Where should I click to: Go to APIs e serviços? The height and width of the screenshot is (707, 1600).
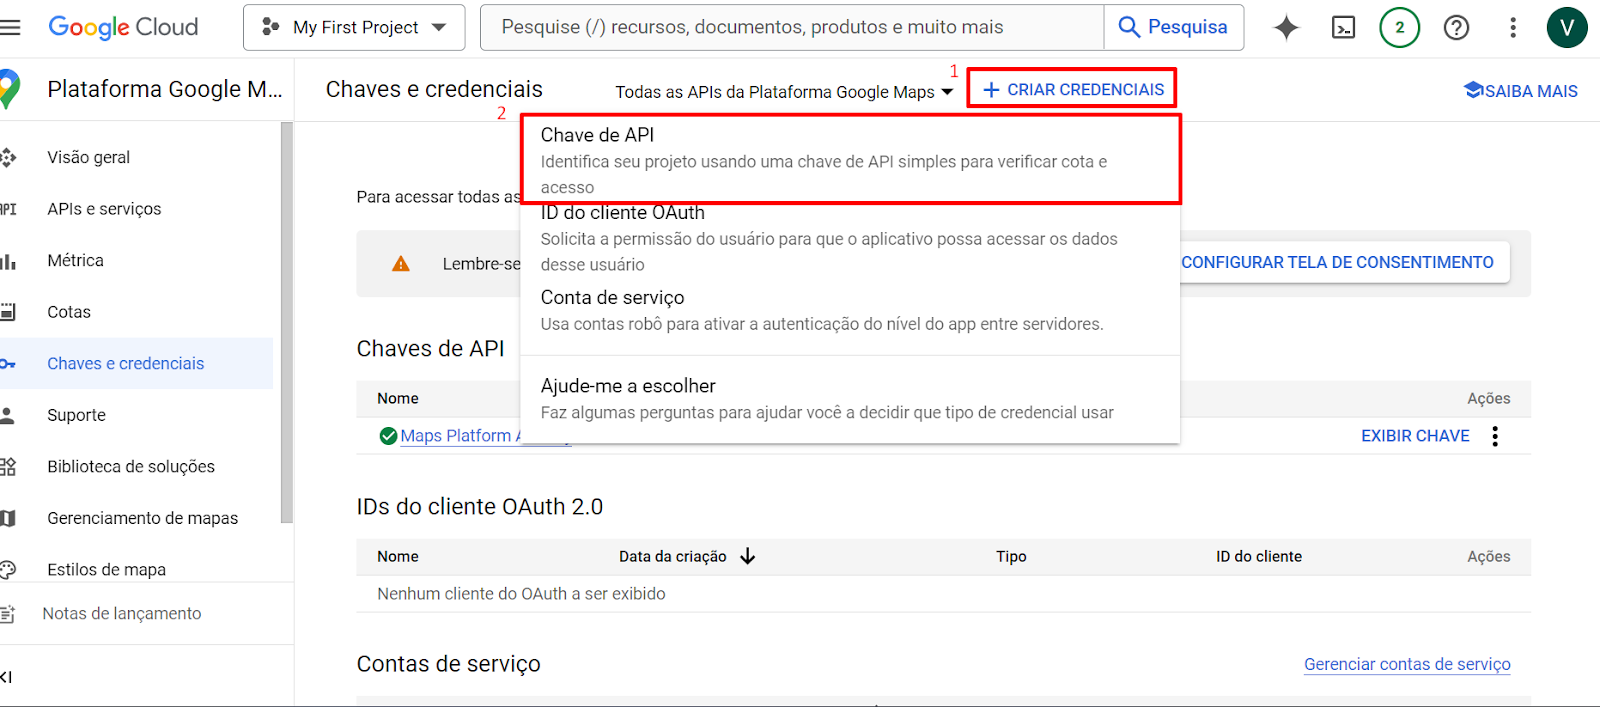click(x=104, y=209)
